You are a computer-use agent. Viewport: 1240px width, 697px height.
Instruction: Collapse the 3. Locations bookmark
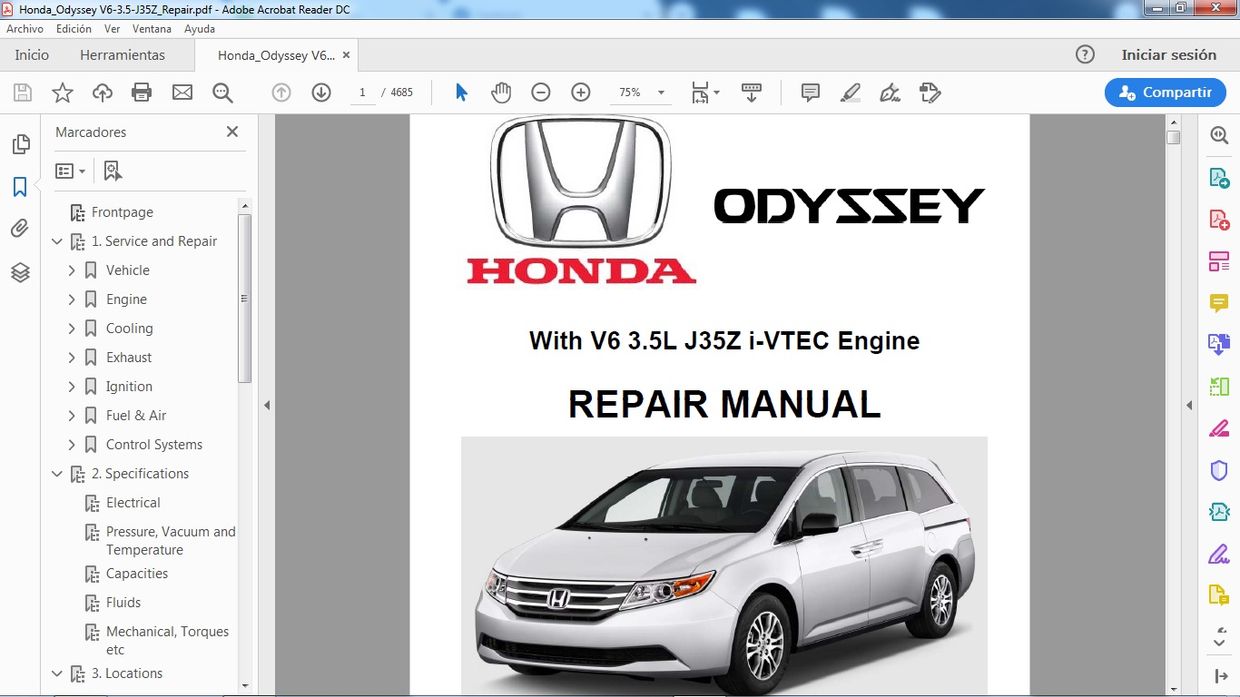pyautogui.click(x=57, y=673)
